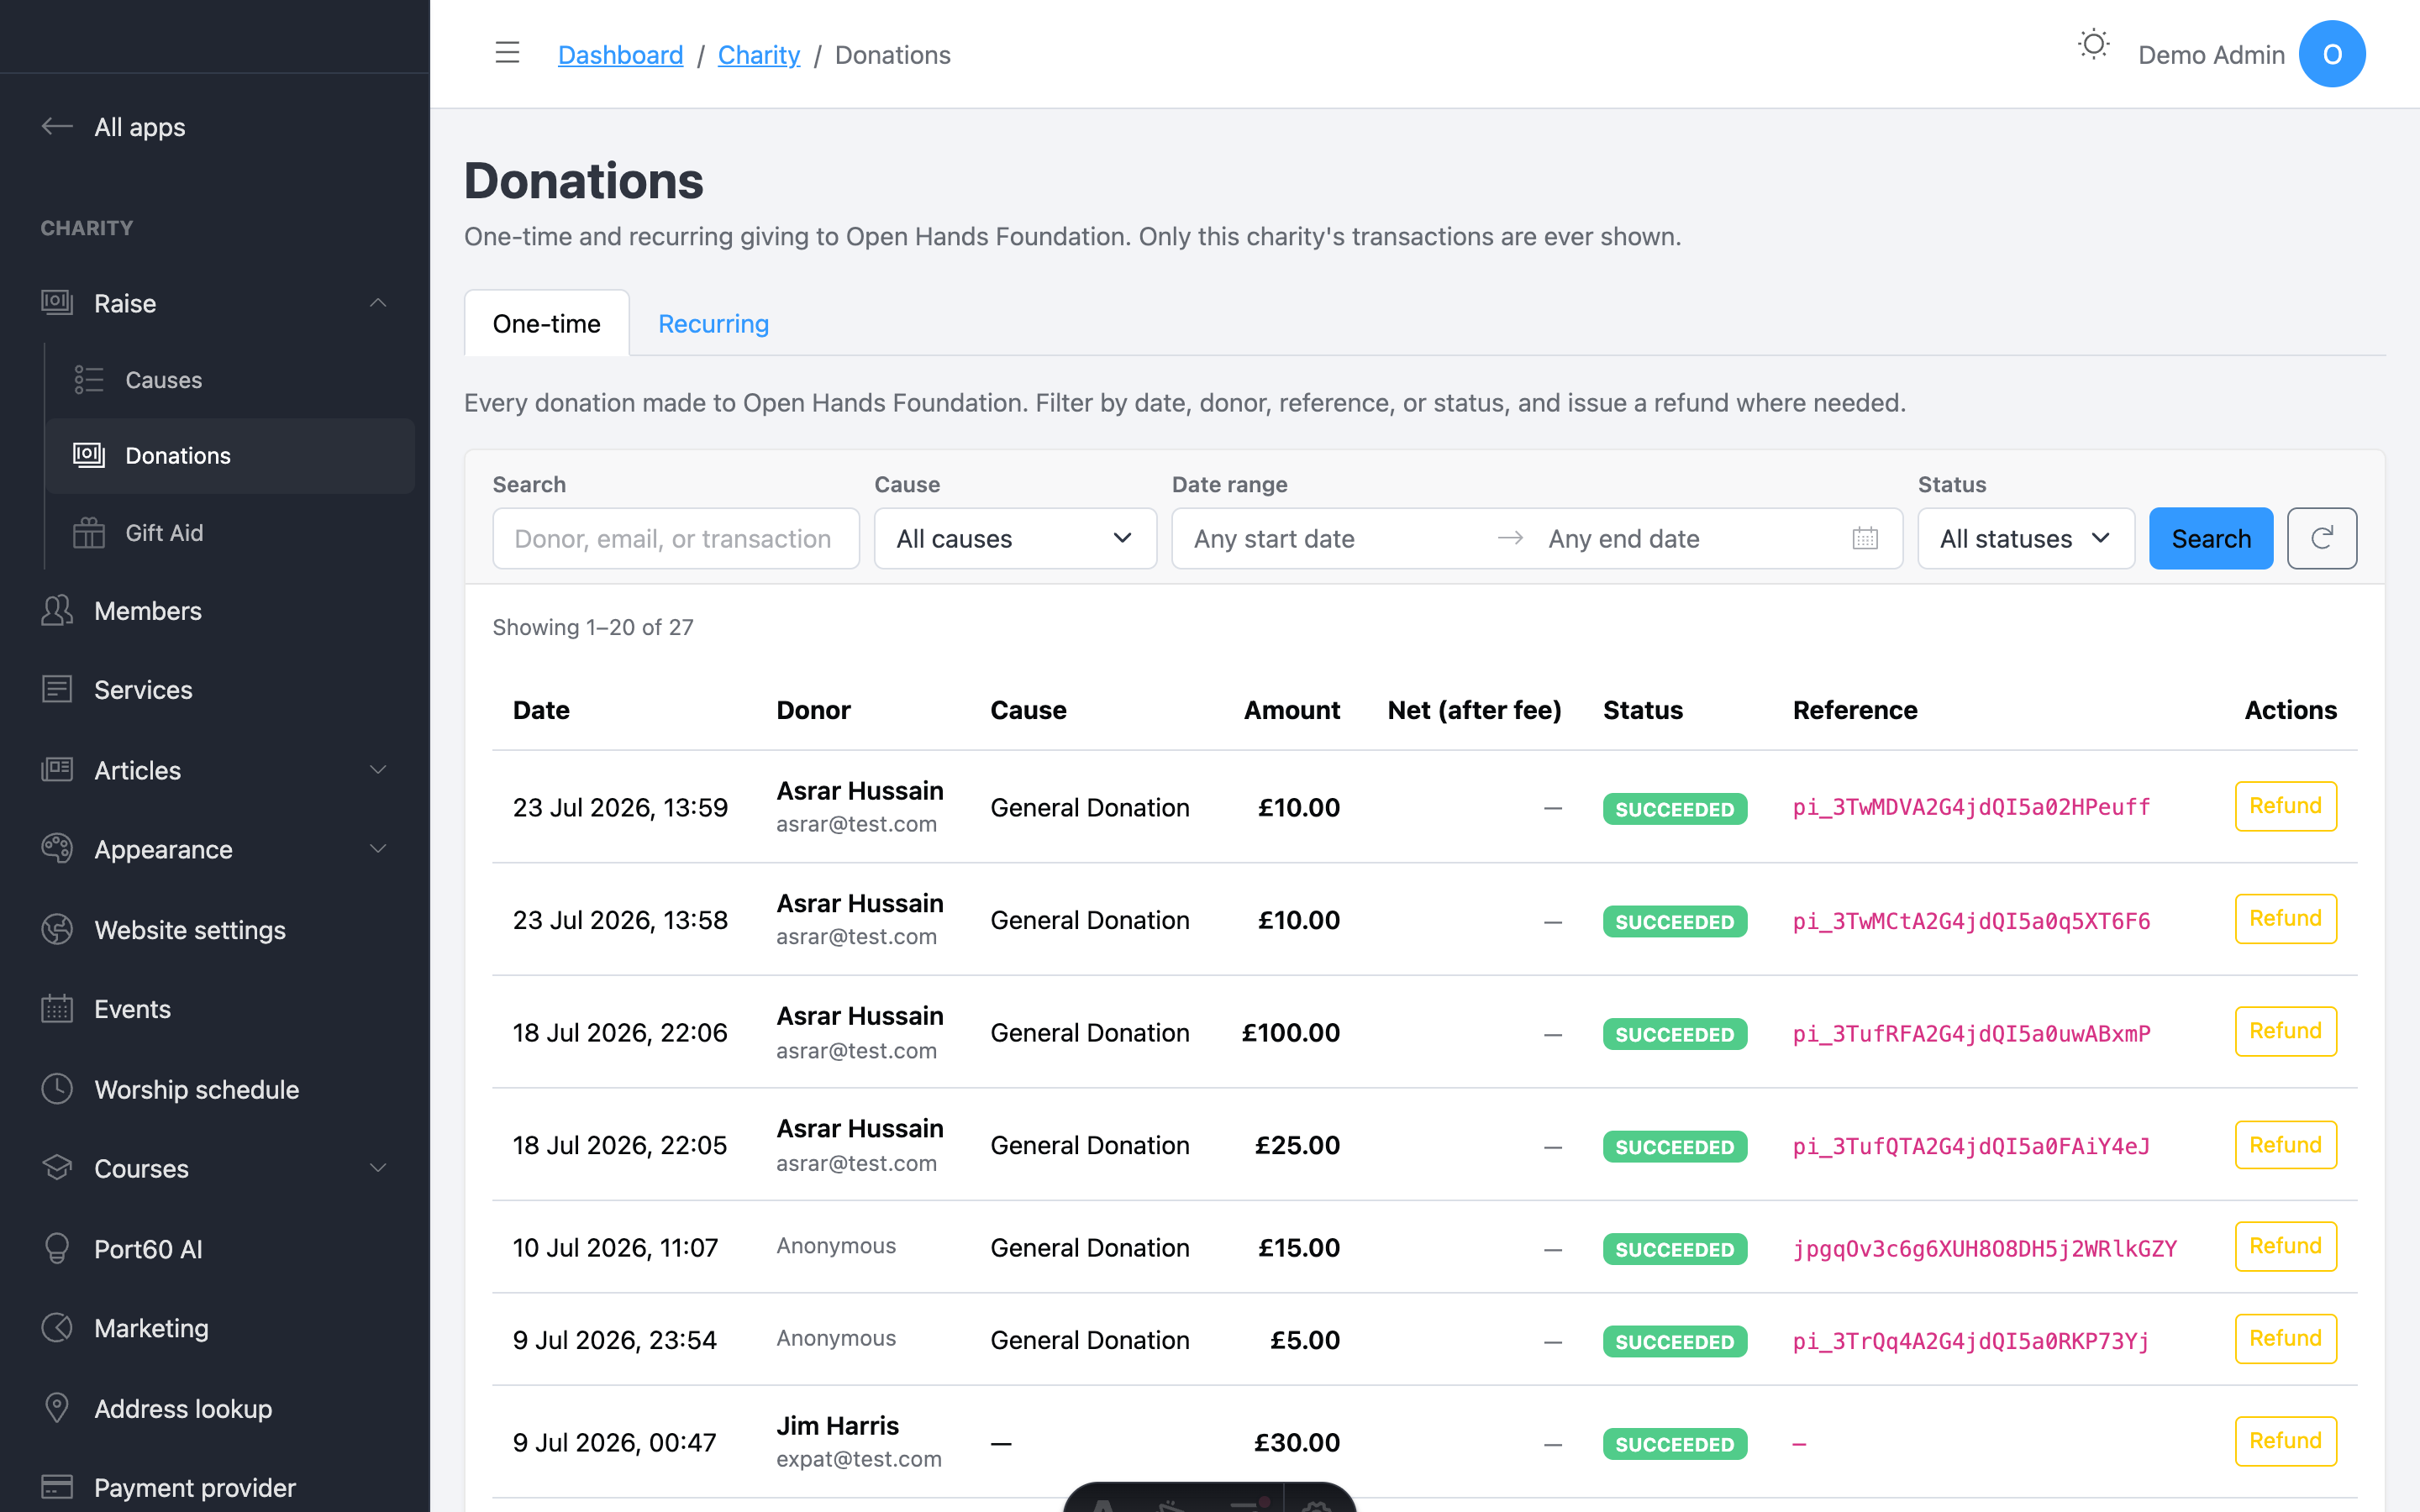Click the Articles newspaper icon
Screen dimensions: 2420x1512
pos(57,769)
